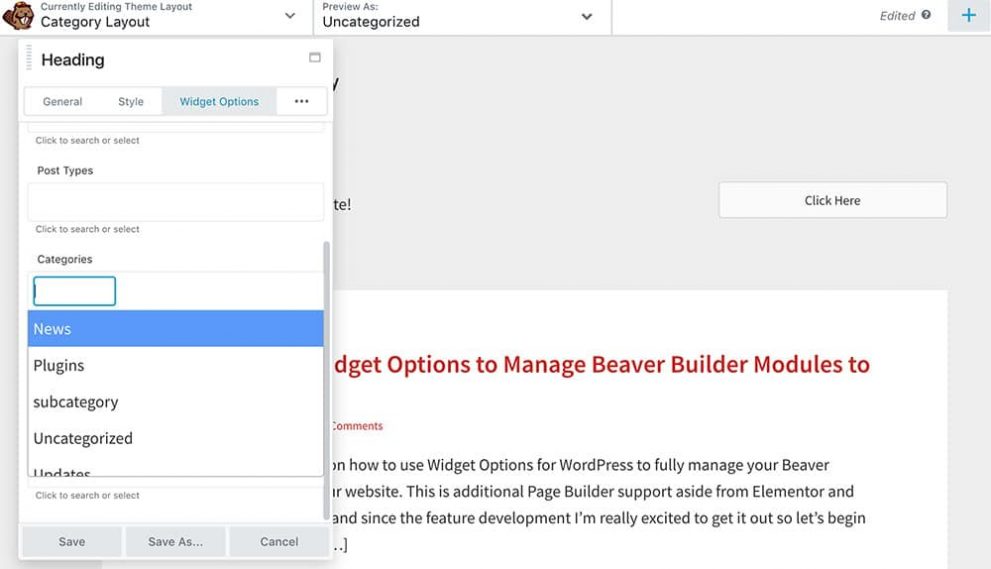The height and width of the screenshot is (569, 991).
Task: Grab the Heading panel drag handle
Action: tap(28, 58)
